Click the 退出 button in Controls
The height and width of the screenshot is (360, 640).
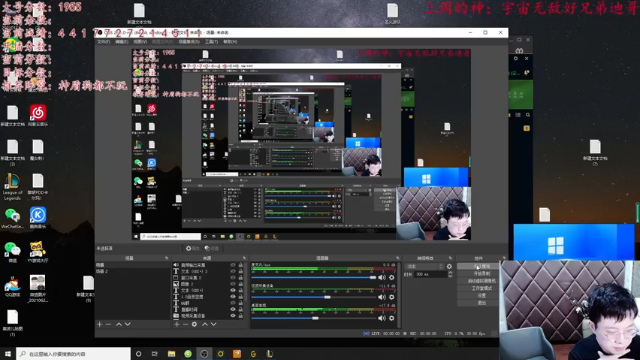(x=478, y=303)
